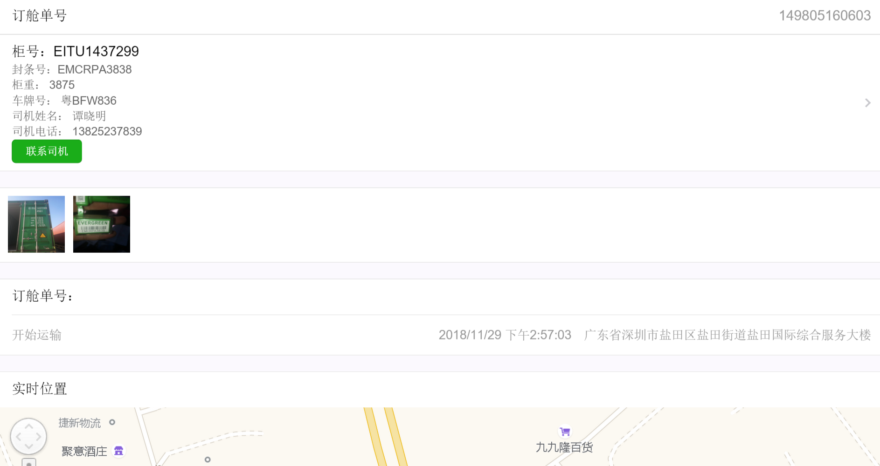The width and height of the screenshot is (880, 466).
Task: Contact driver via green 联系司机 button
Action: coord(47,152)
